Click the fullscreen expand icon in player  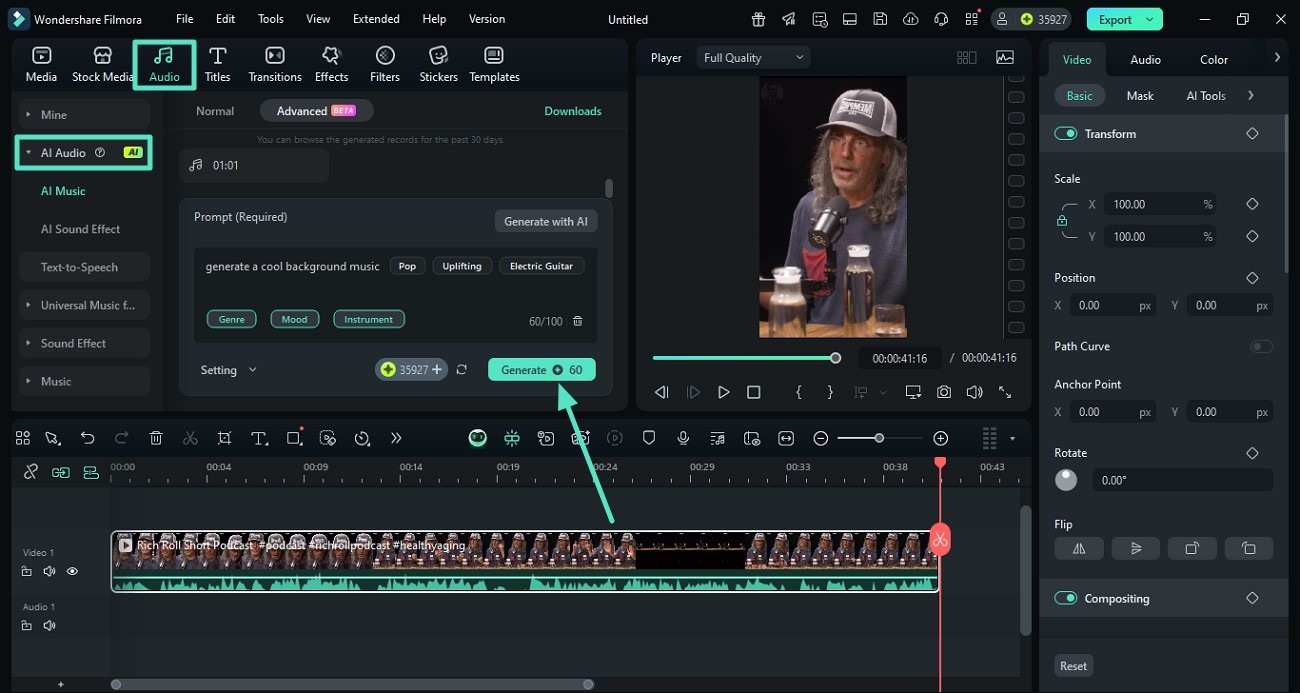pyautogui.click(x=1005, y=393)
